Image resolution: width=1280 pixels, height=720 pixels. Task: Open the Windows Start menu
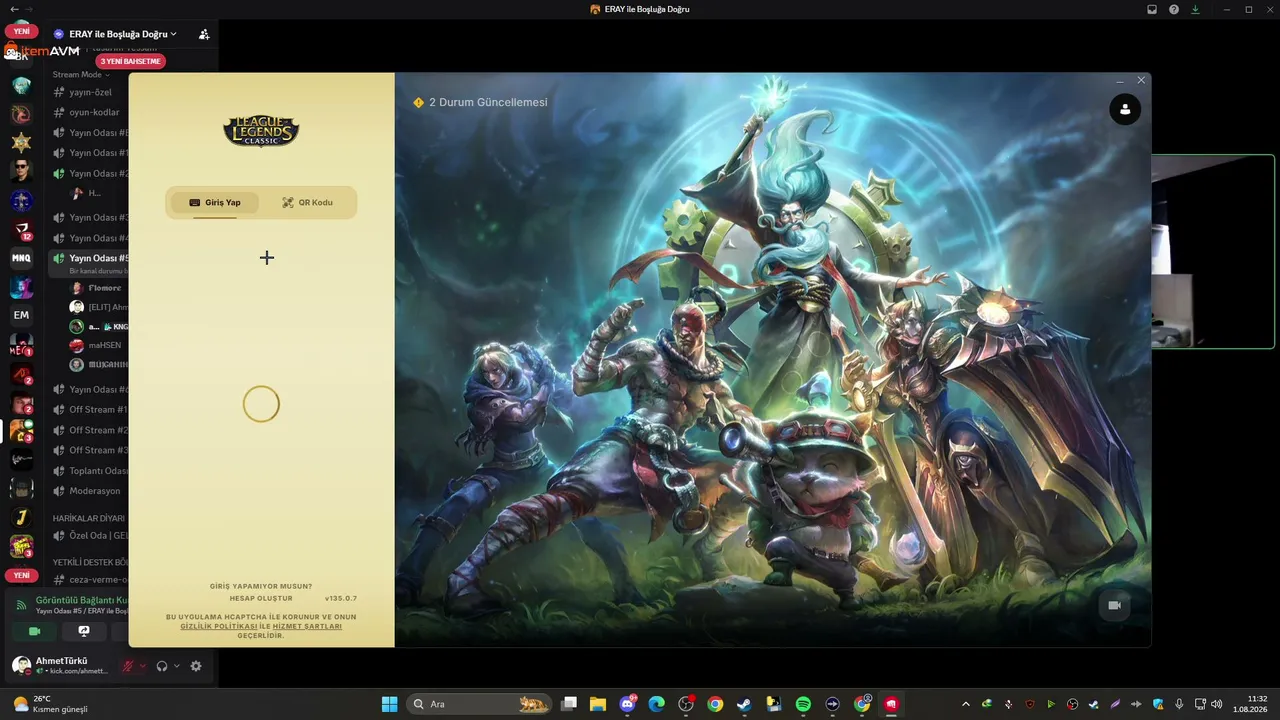pyautogui.click(x=389, y=704)
